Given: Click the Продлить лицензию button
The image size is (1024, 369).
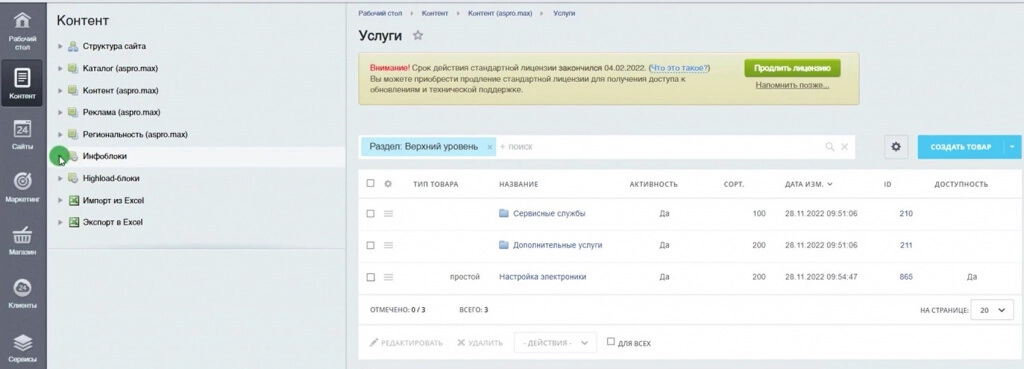Looking at the screenshot, I should tap(792, 68).
